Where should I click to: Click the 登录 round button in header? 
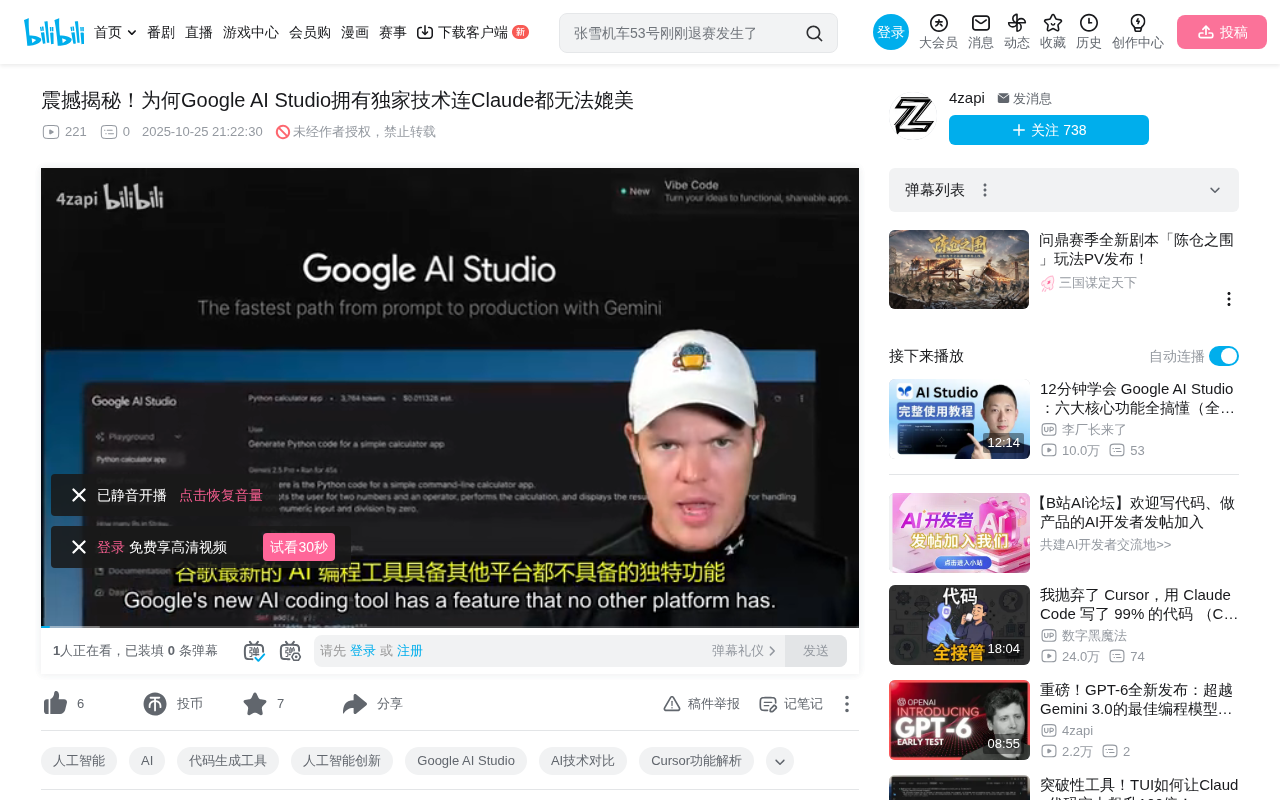click(x=891, y=32)
